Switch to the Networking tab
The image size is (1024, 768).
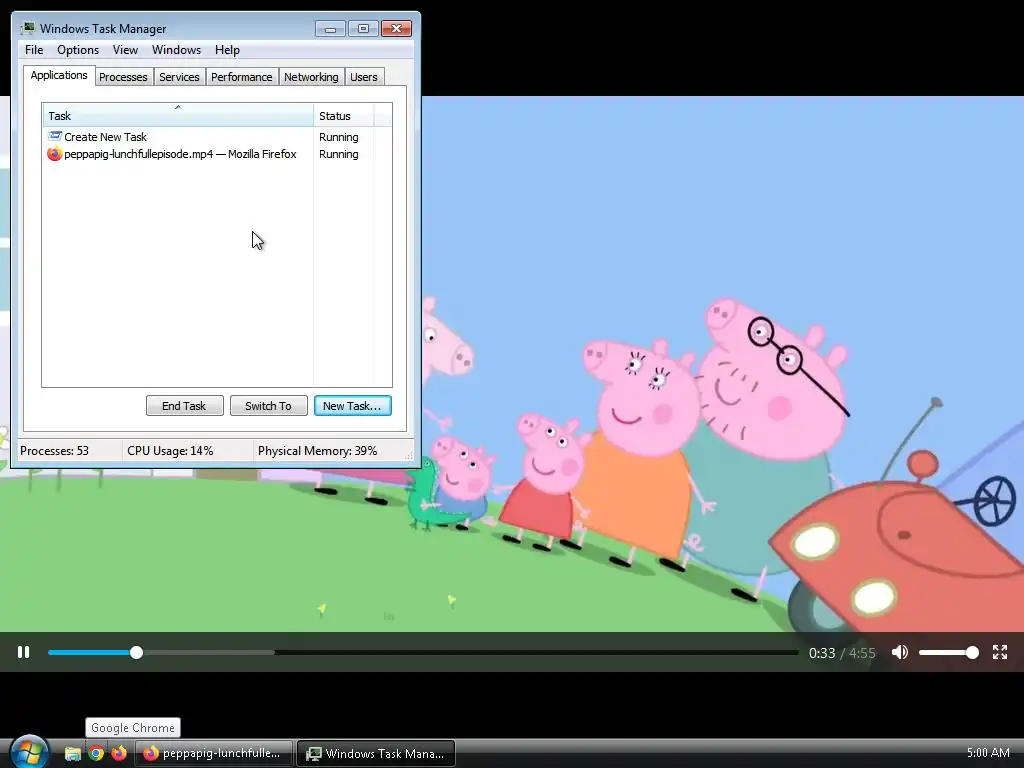(x=311, y=77)
